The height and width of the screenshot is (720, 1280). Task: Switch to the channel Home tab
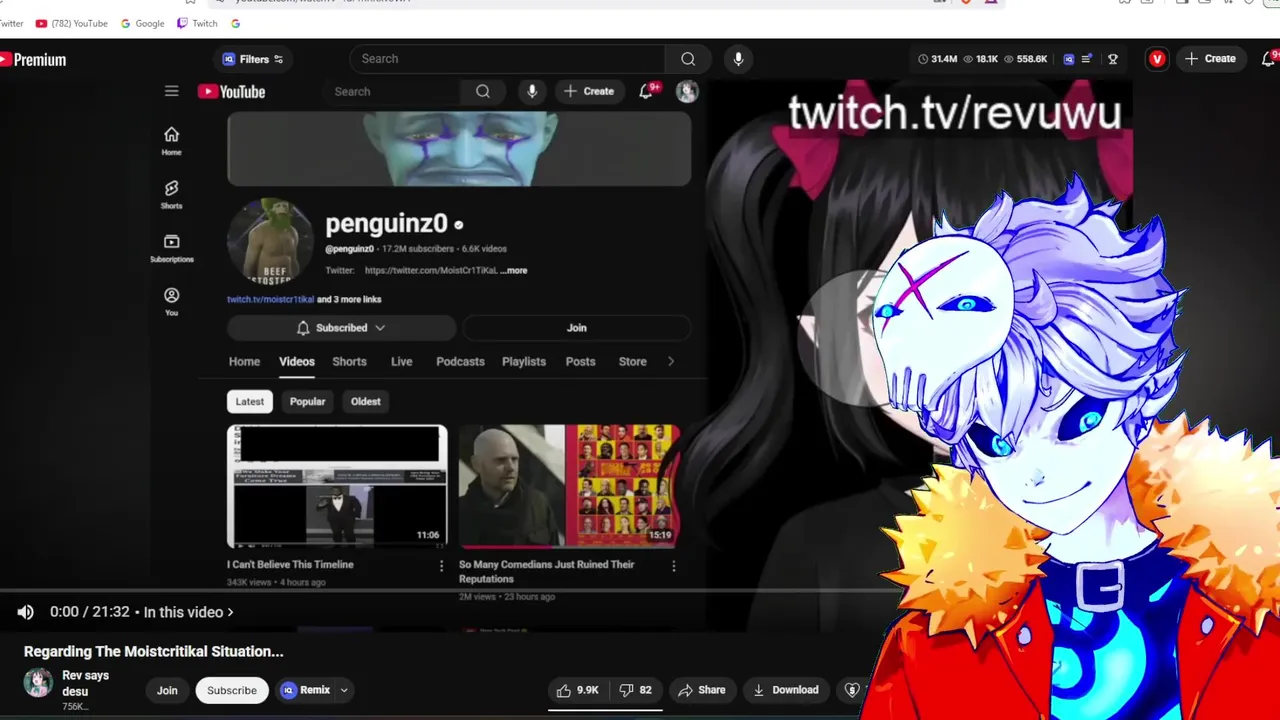pyautogui.click(x=244, y=361)
